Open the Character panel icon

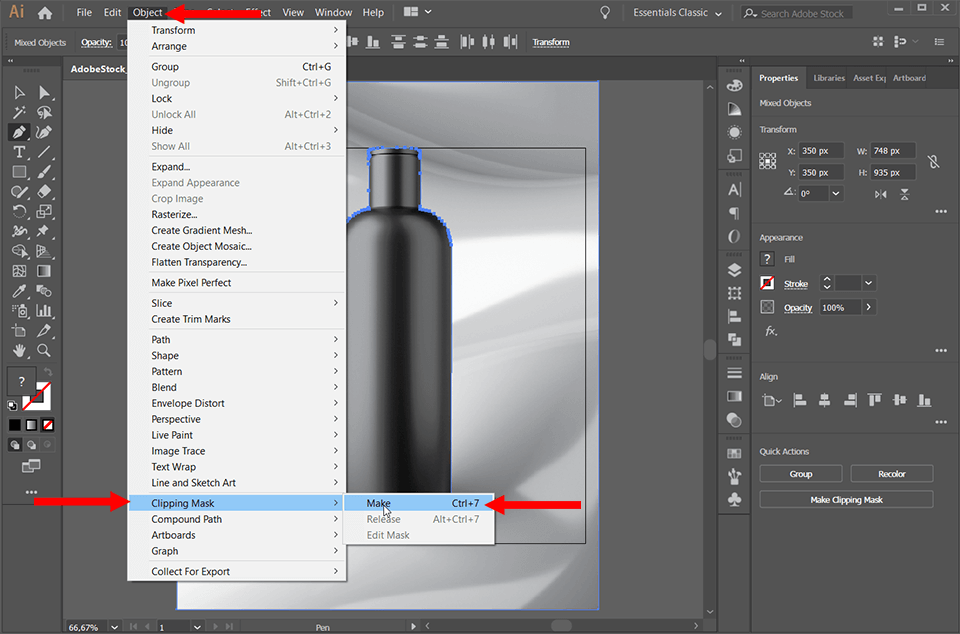point(734,190)
